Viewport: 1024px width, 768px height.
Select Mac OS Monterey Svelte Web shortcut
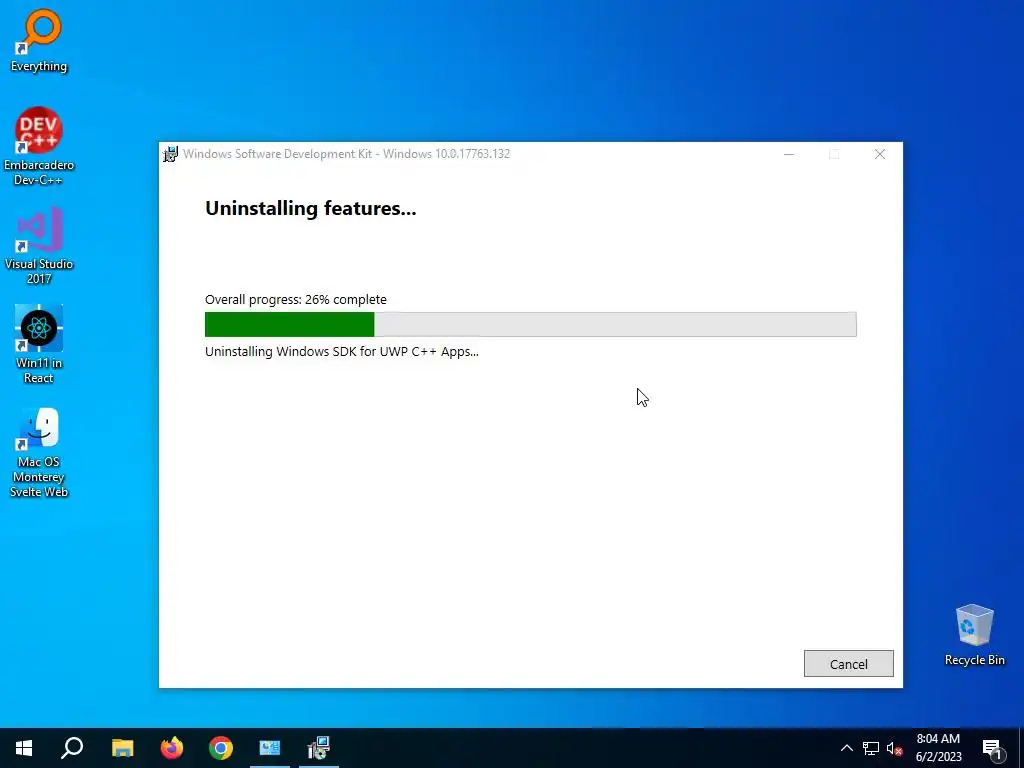[x=39, y=453]
